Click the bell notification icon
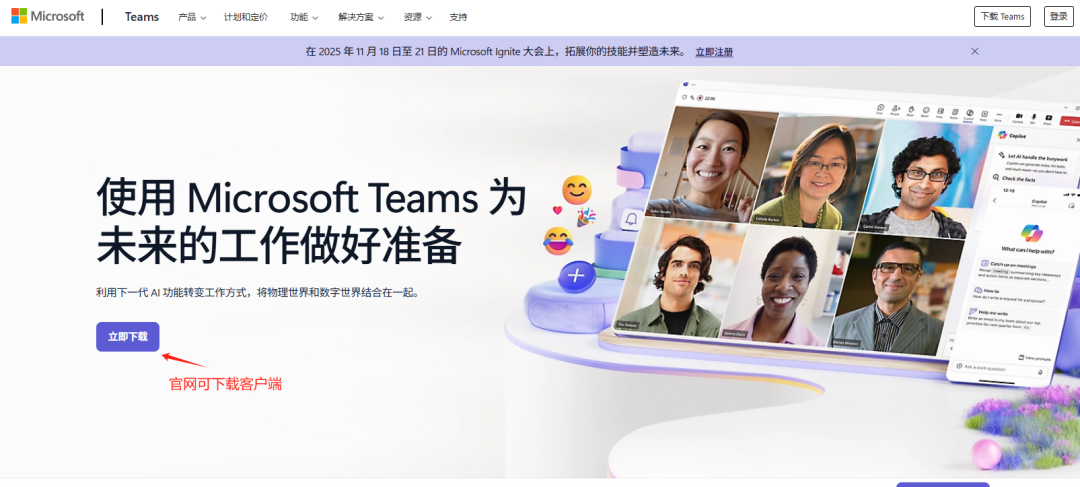The height and width of the screenshot is (487, 1080). [630, 220]
